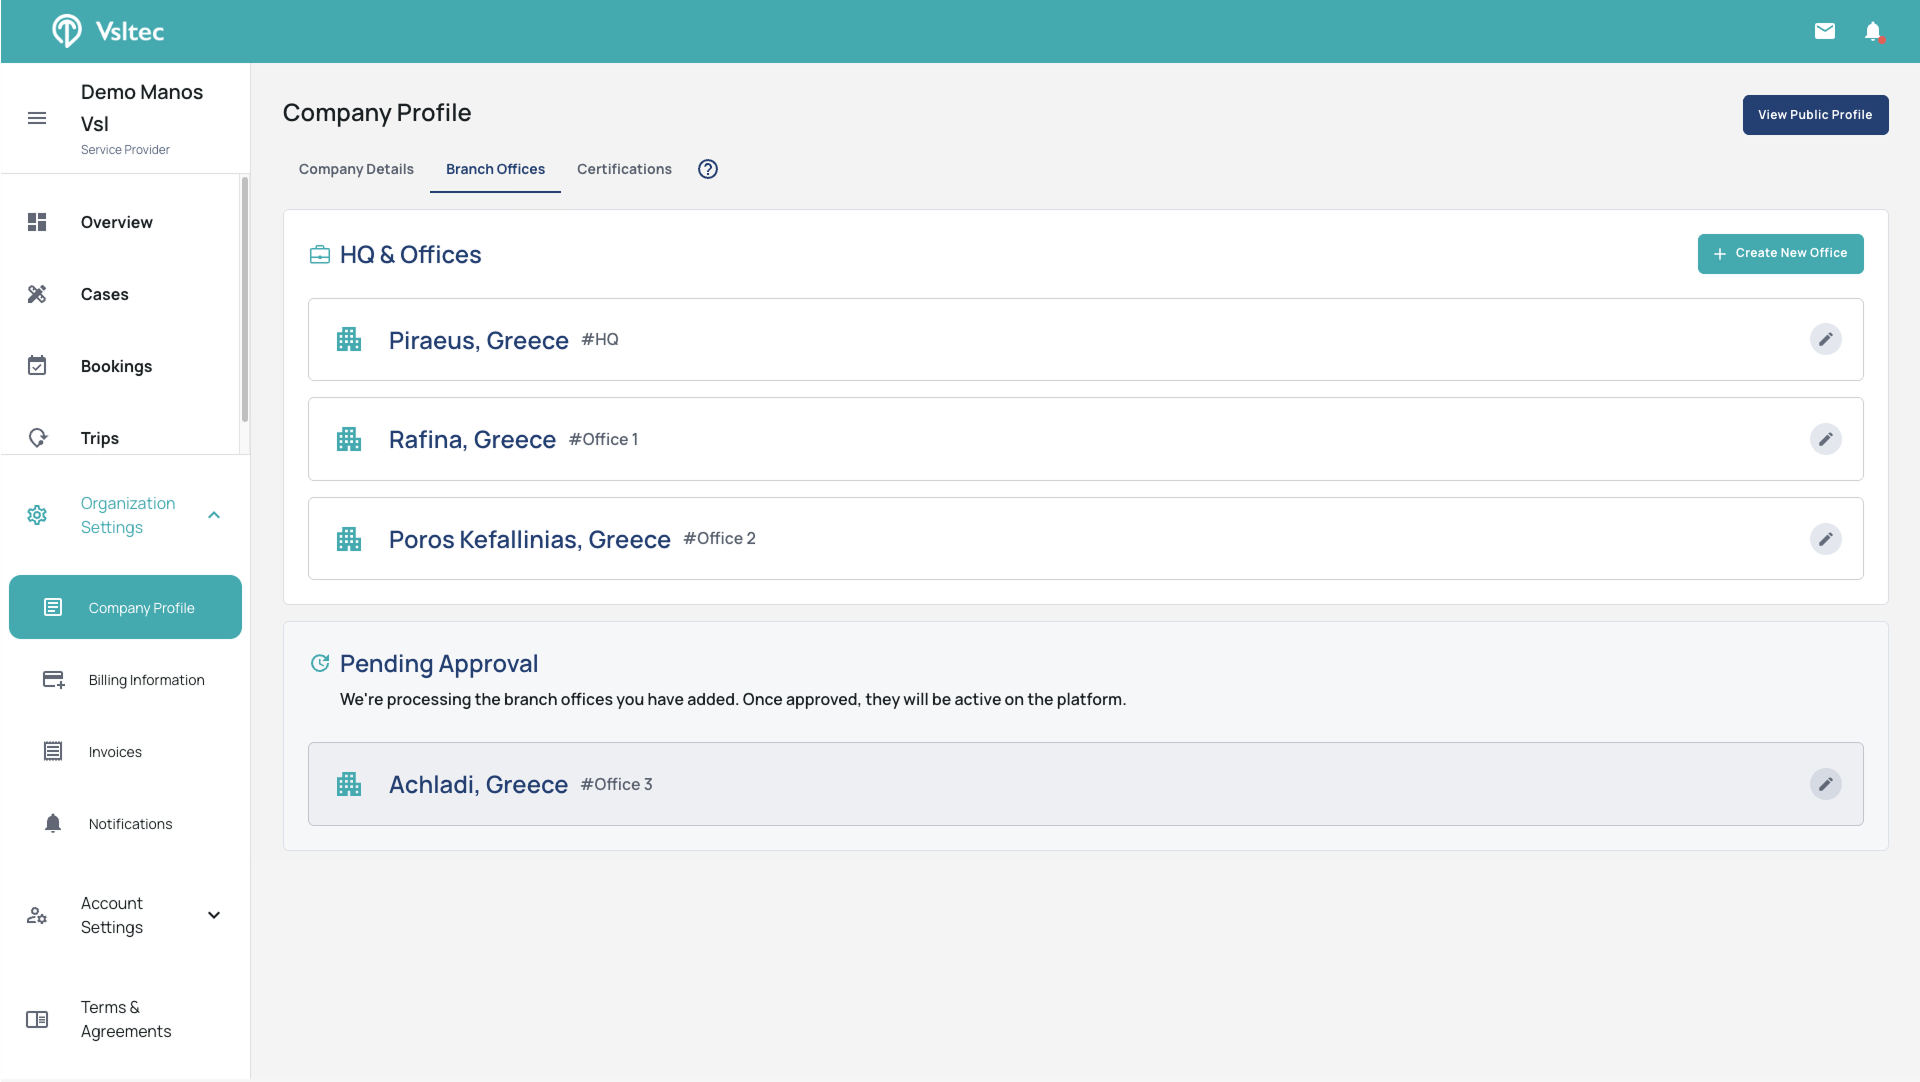Image resolution: width=1920 pixels, height=1082 pixels.
Task: Edit the pending Achladi, Greece office
Action: [x=1825, y=784]
